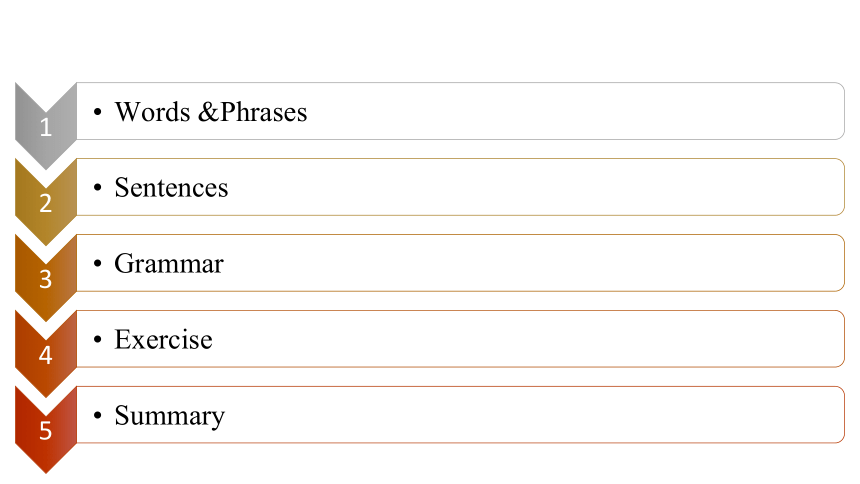Click the bullet before Sentences
This screenshot has height=484, width=860.
(98, 188)
